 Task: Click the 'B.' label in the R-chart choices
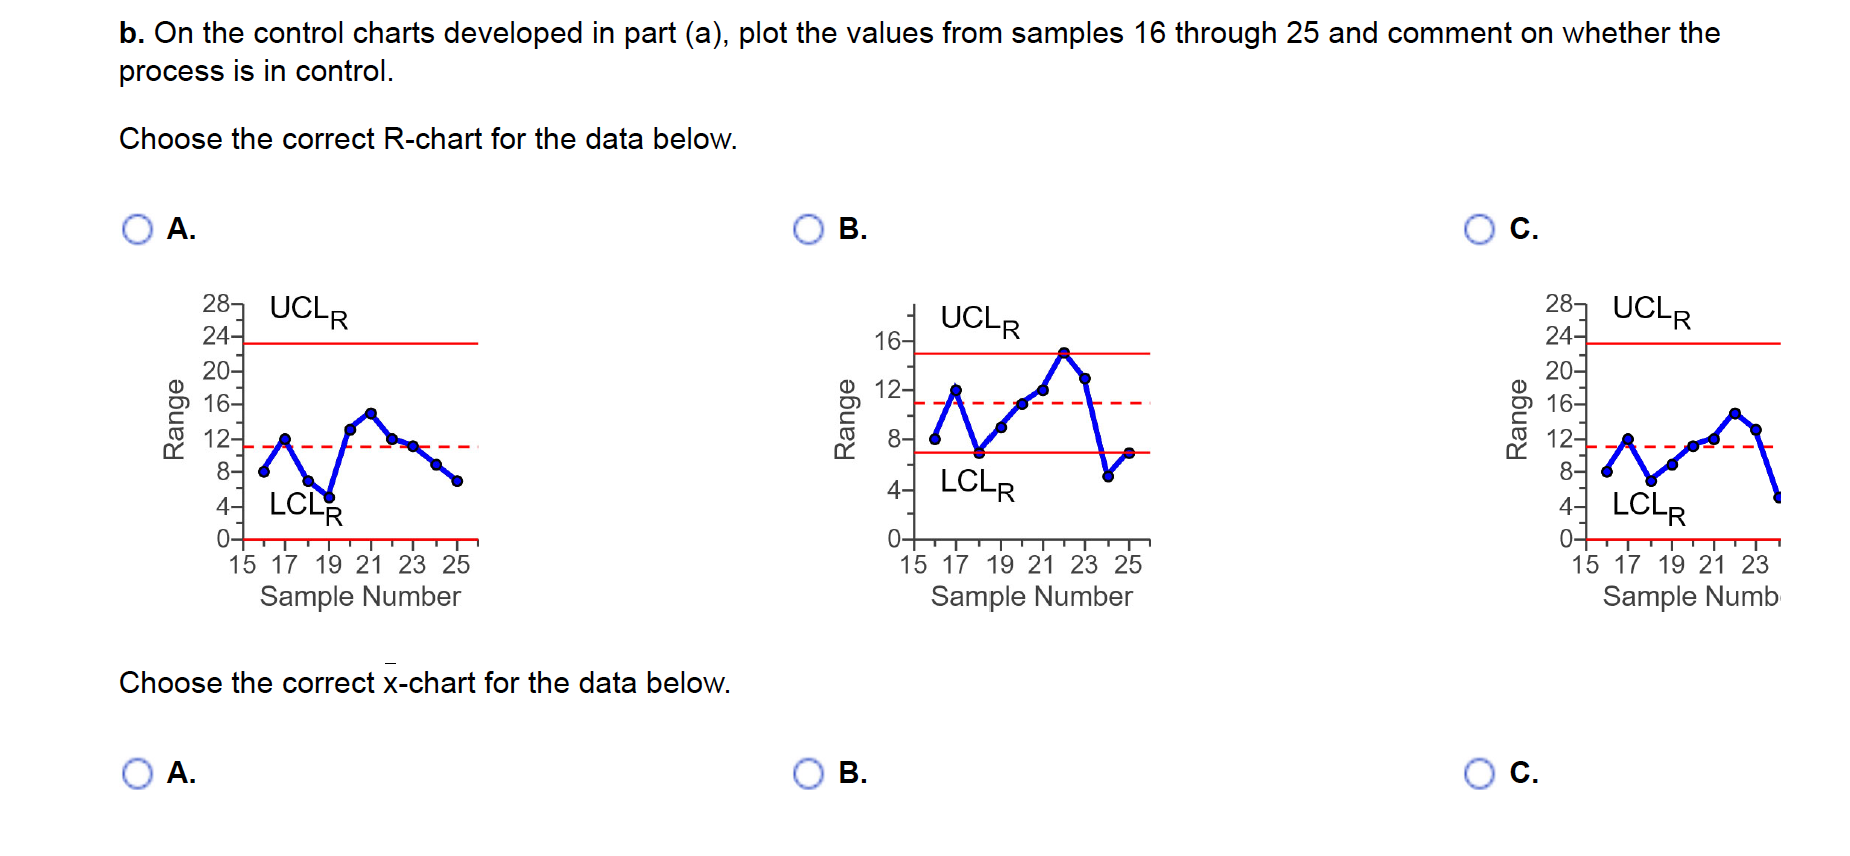[852, 229]
